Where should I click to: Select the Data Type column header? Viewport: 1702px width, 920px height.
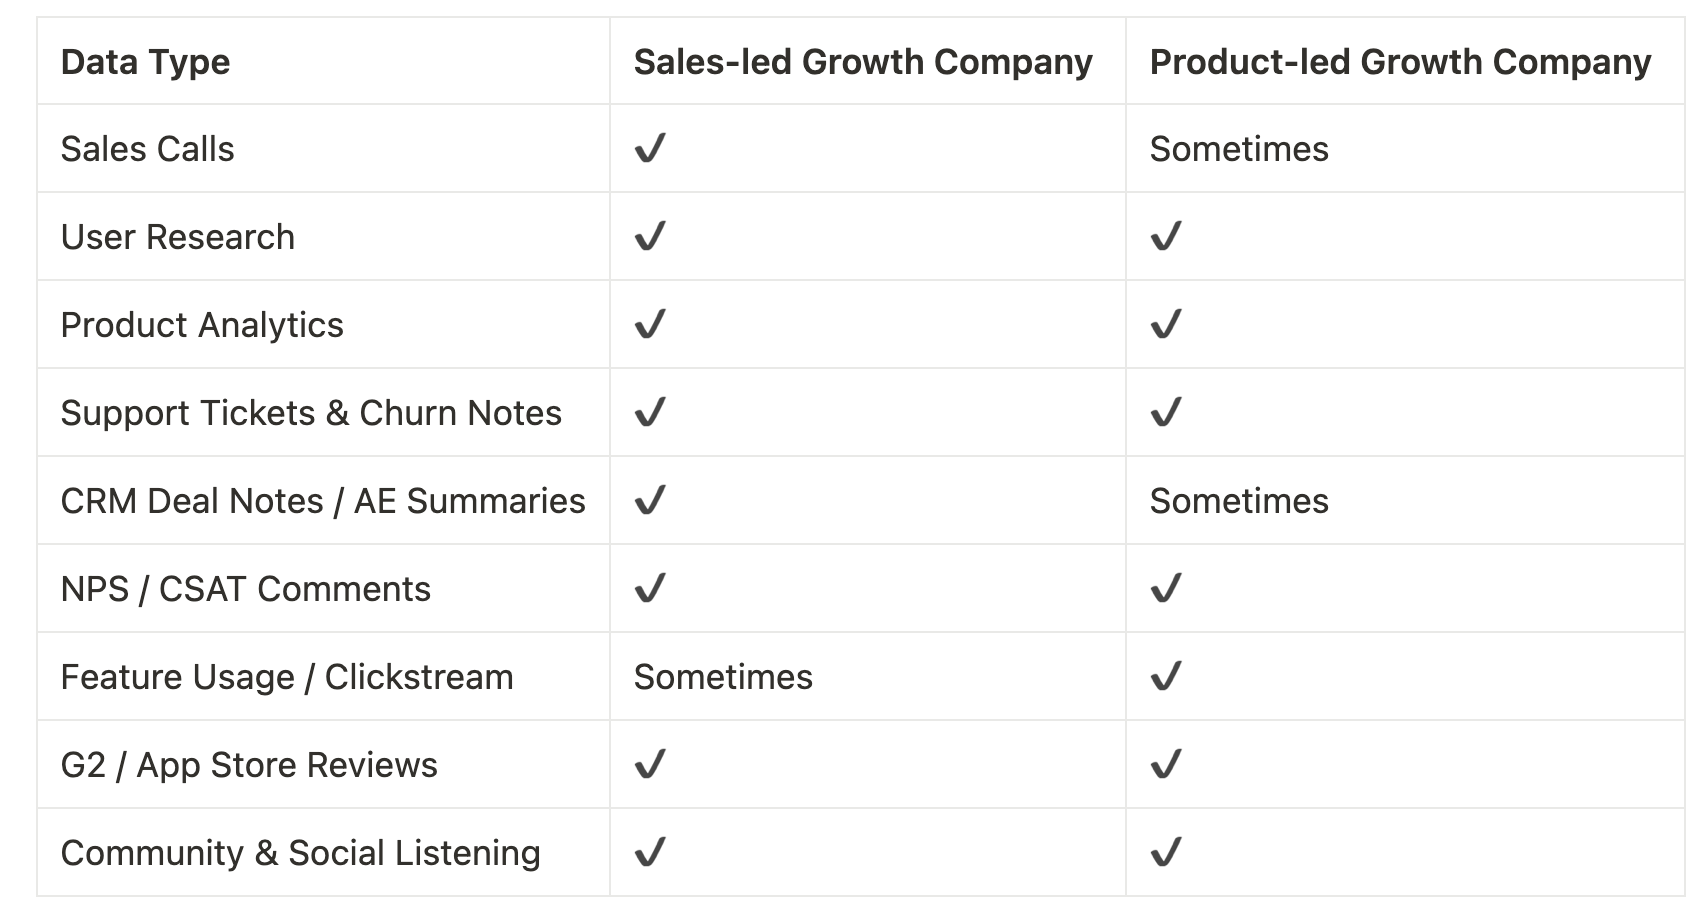click(145, 62)
